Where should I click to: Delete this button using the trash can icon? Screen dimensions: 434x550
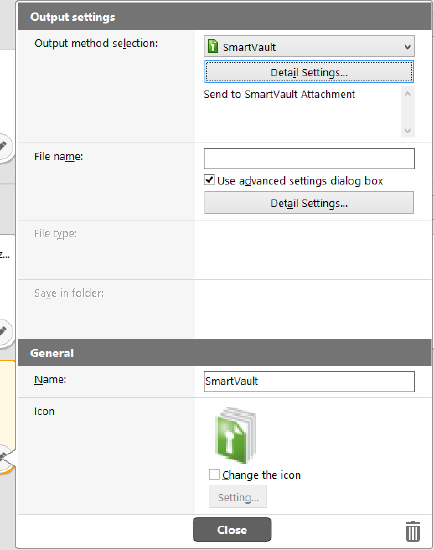point(413,531)
